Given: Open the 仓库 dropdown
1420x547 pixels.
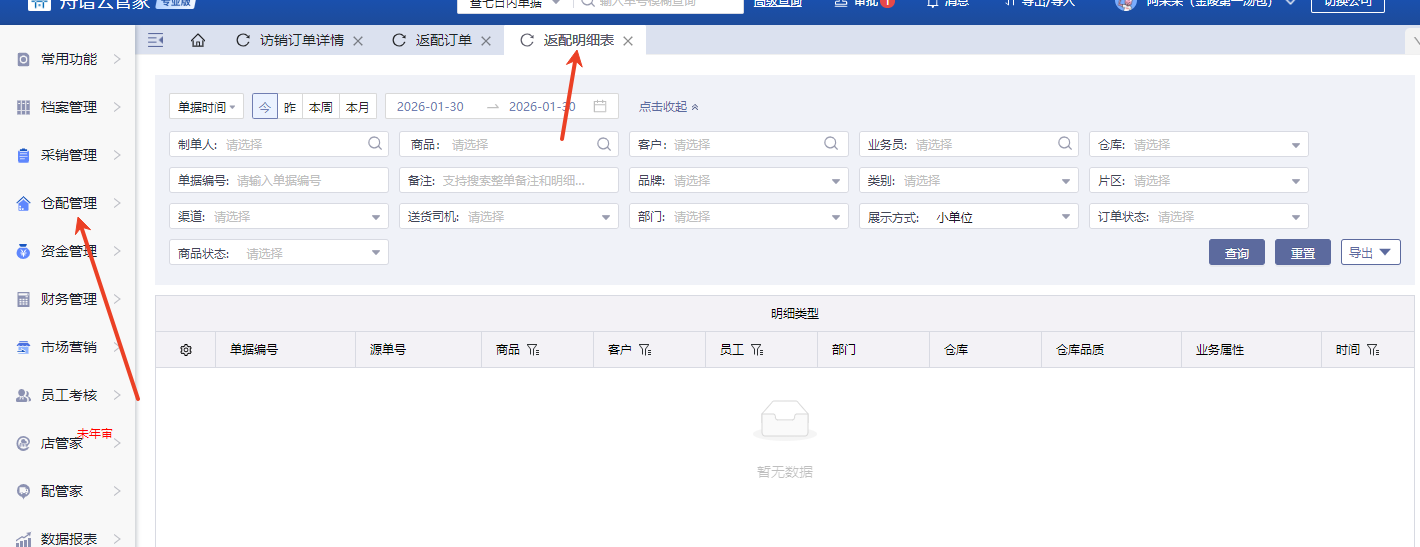Looking at the screenshot, I should (x=1198, y=144).
